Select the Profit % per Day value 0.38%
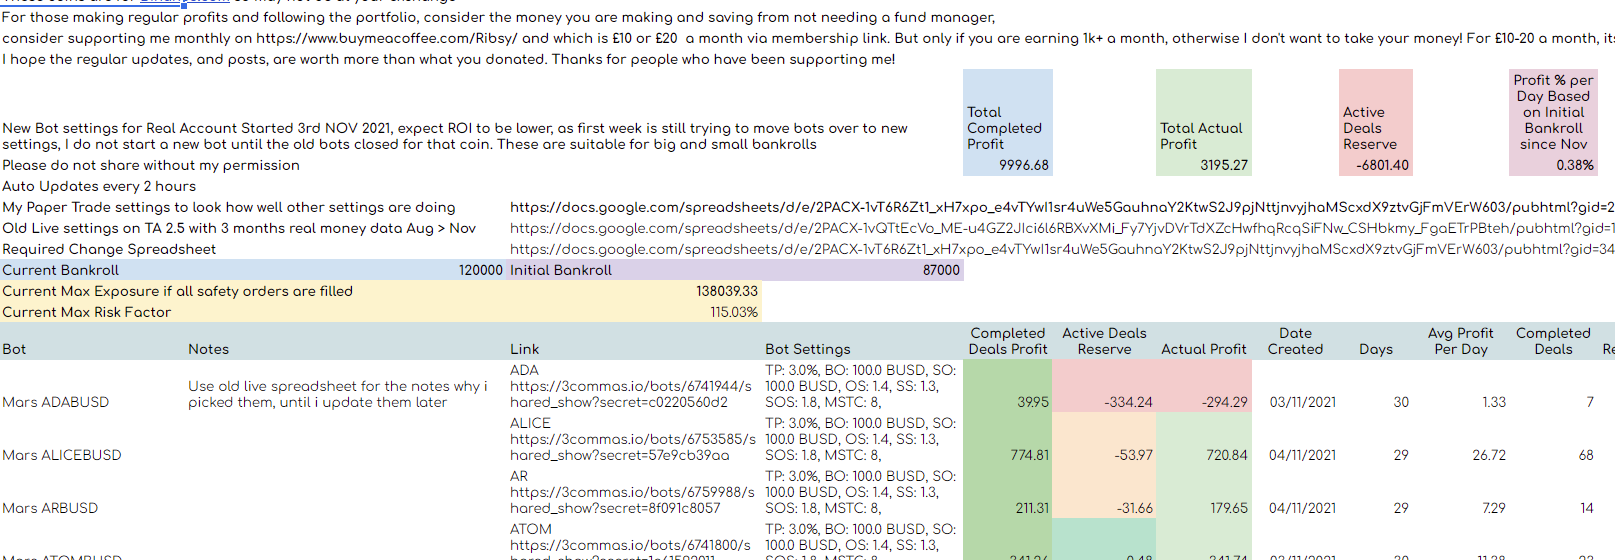The image size is (1615, 560). 1575,165
